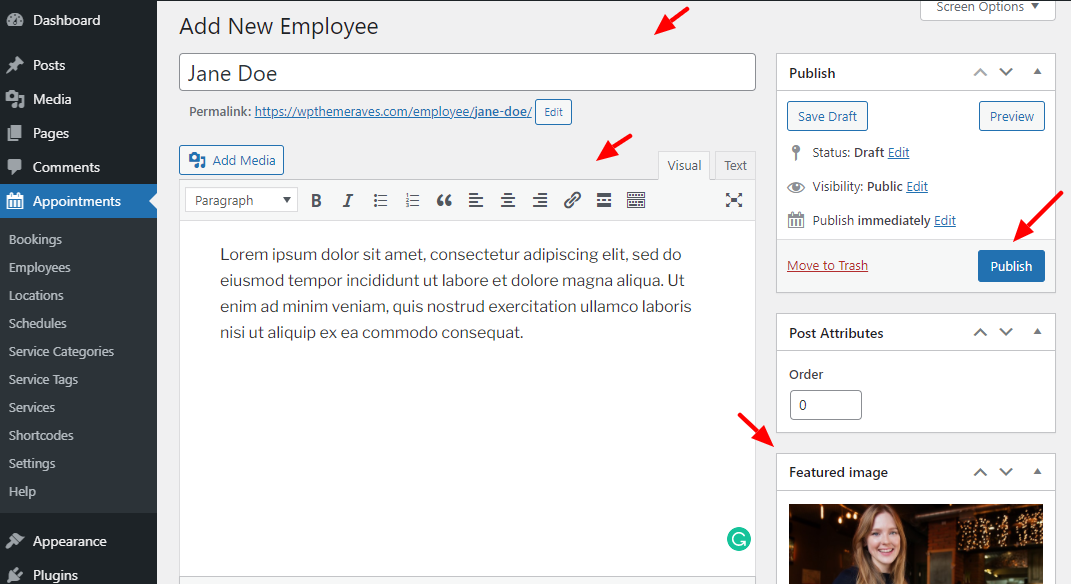The image size is (1071, 584).
Task: Edit the Draft status
Action: (898, 152)
